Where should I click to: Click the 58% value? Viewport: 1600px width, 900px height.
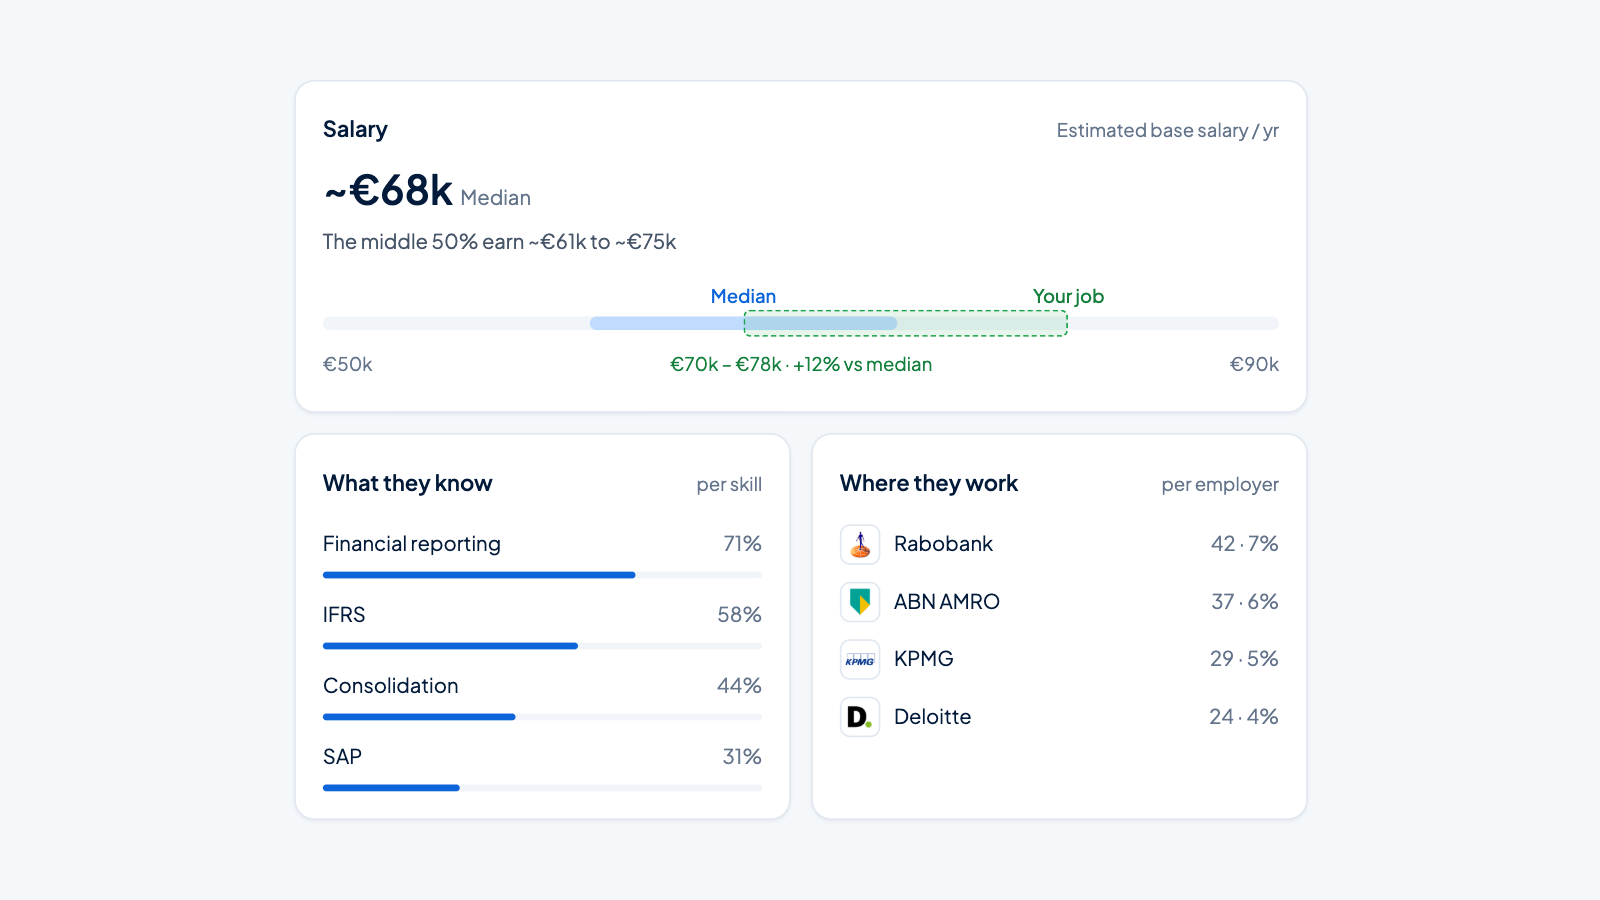pyautogui.click(x=740, y=615)
